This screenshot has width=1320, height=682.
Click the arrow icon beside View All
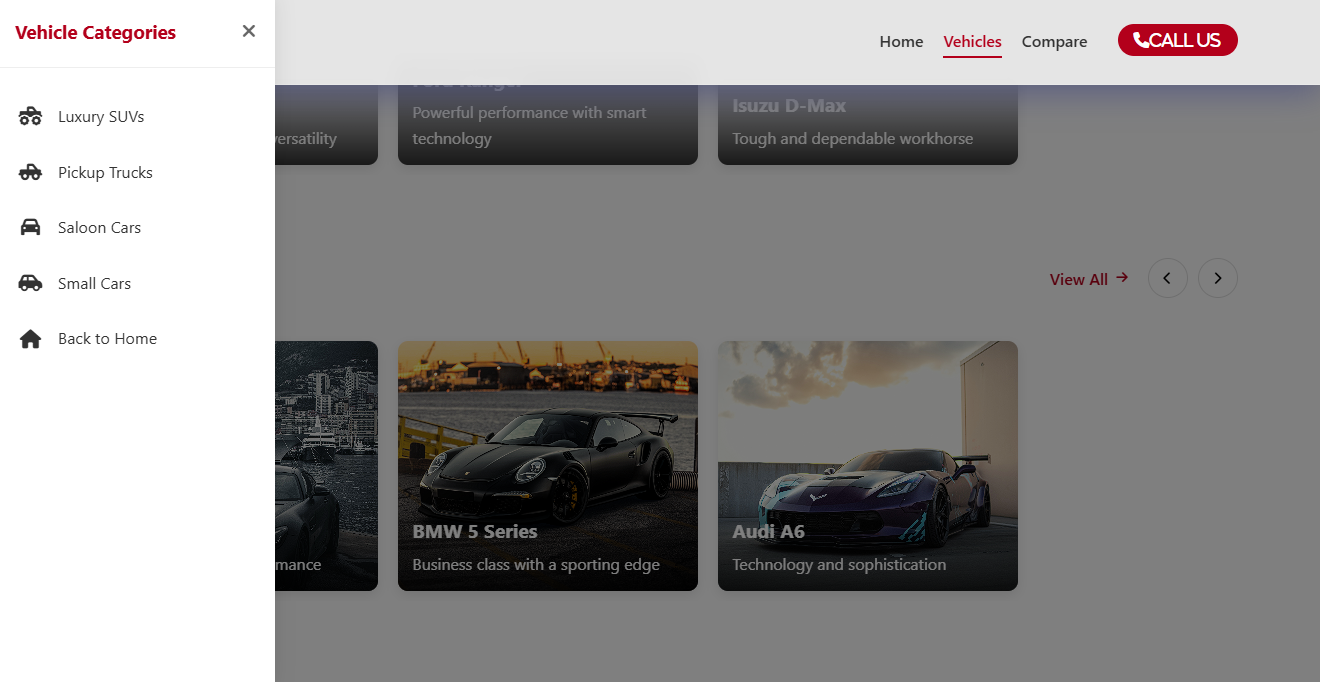pyautogui.click(x=1122, y=278)
